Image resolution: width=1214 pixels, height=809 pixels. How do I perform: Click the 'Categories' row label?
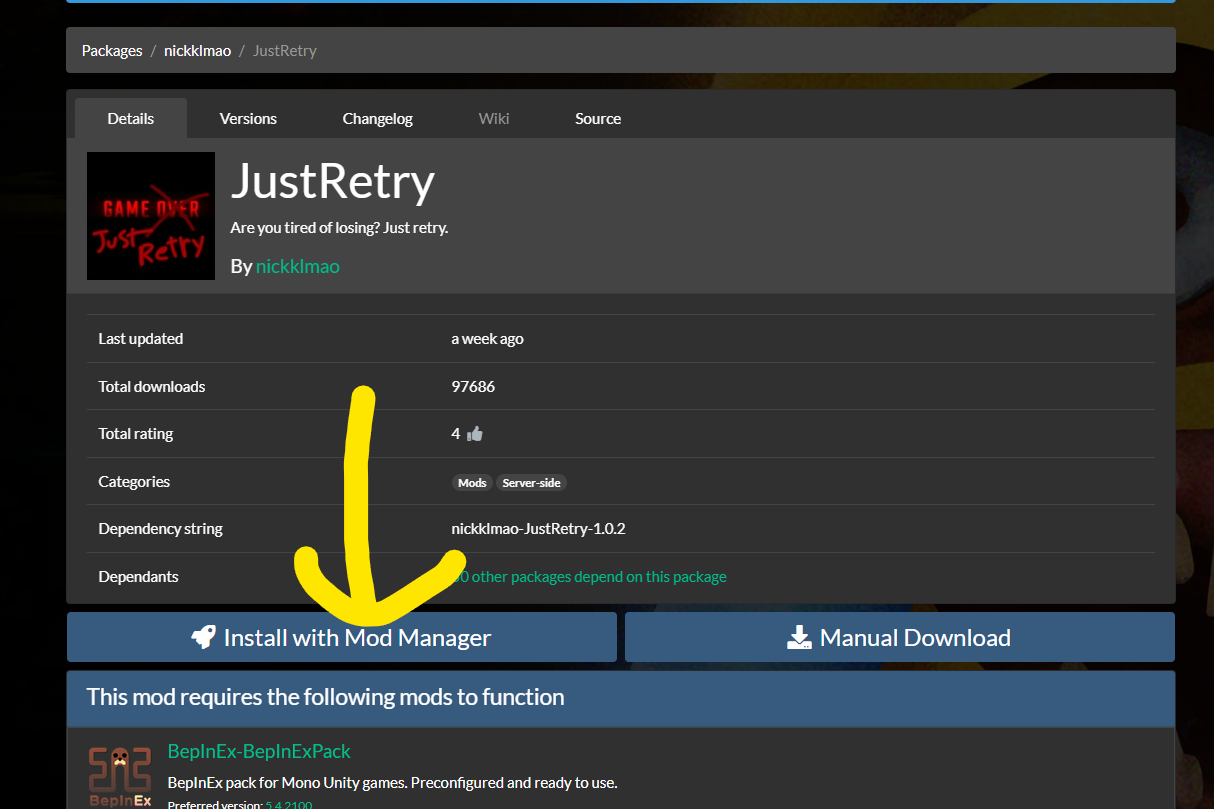[134, 481]
